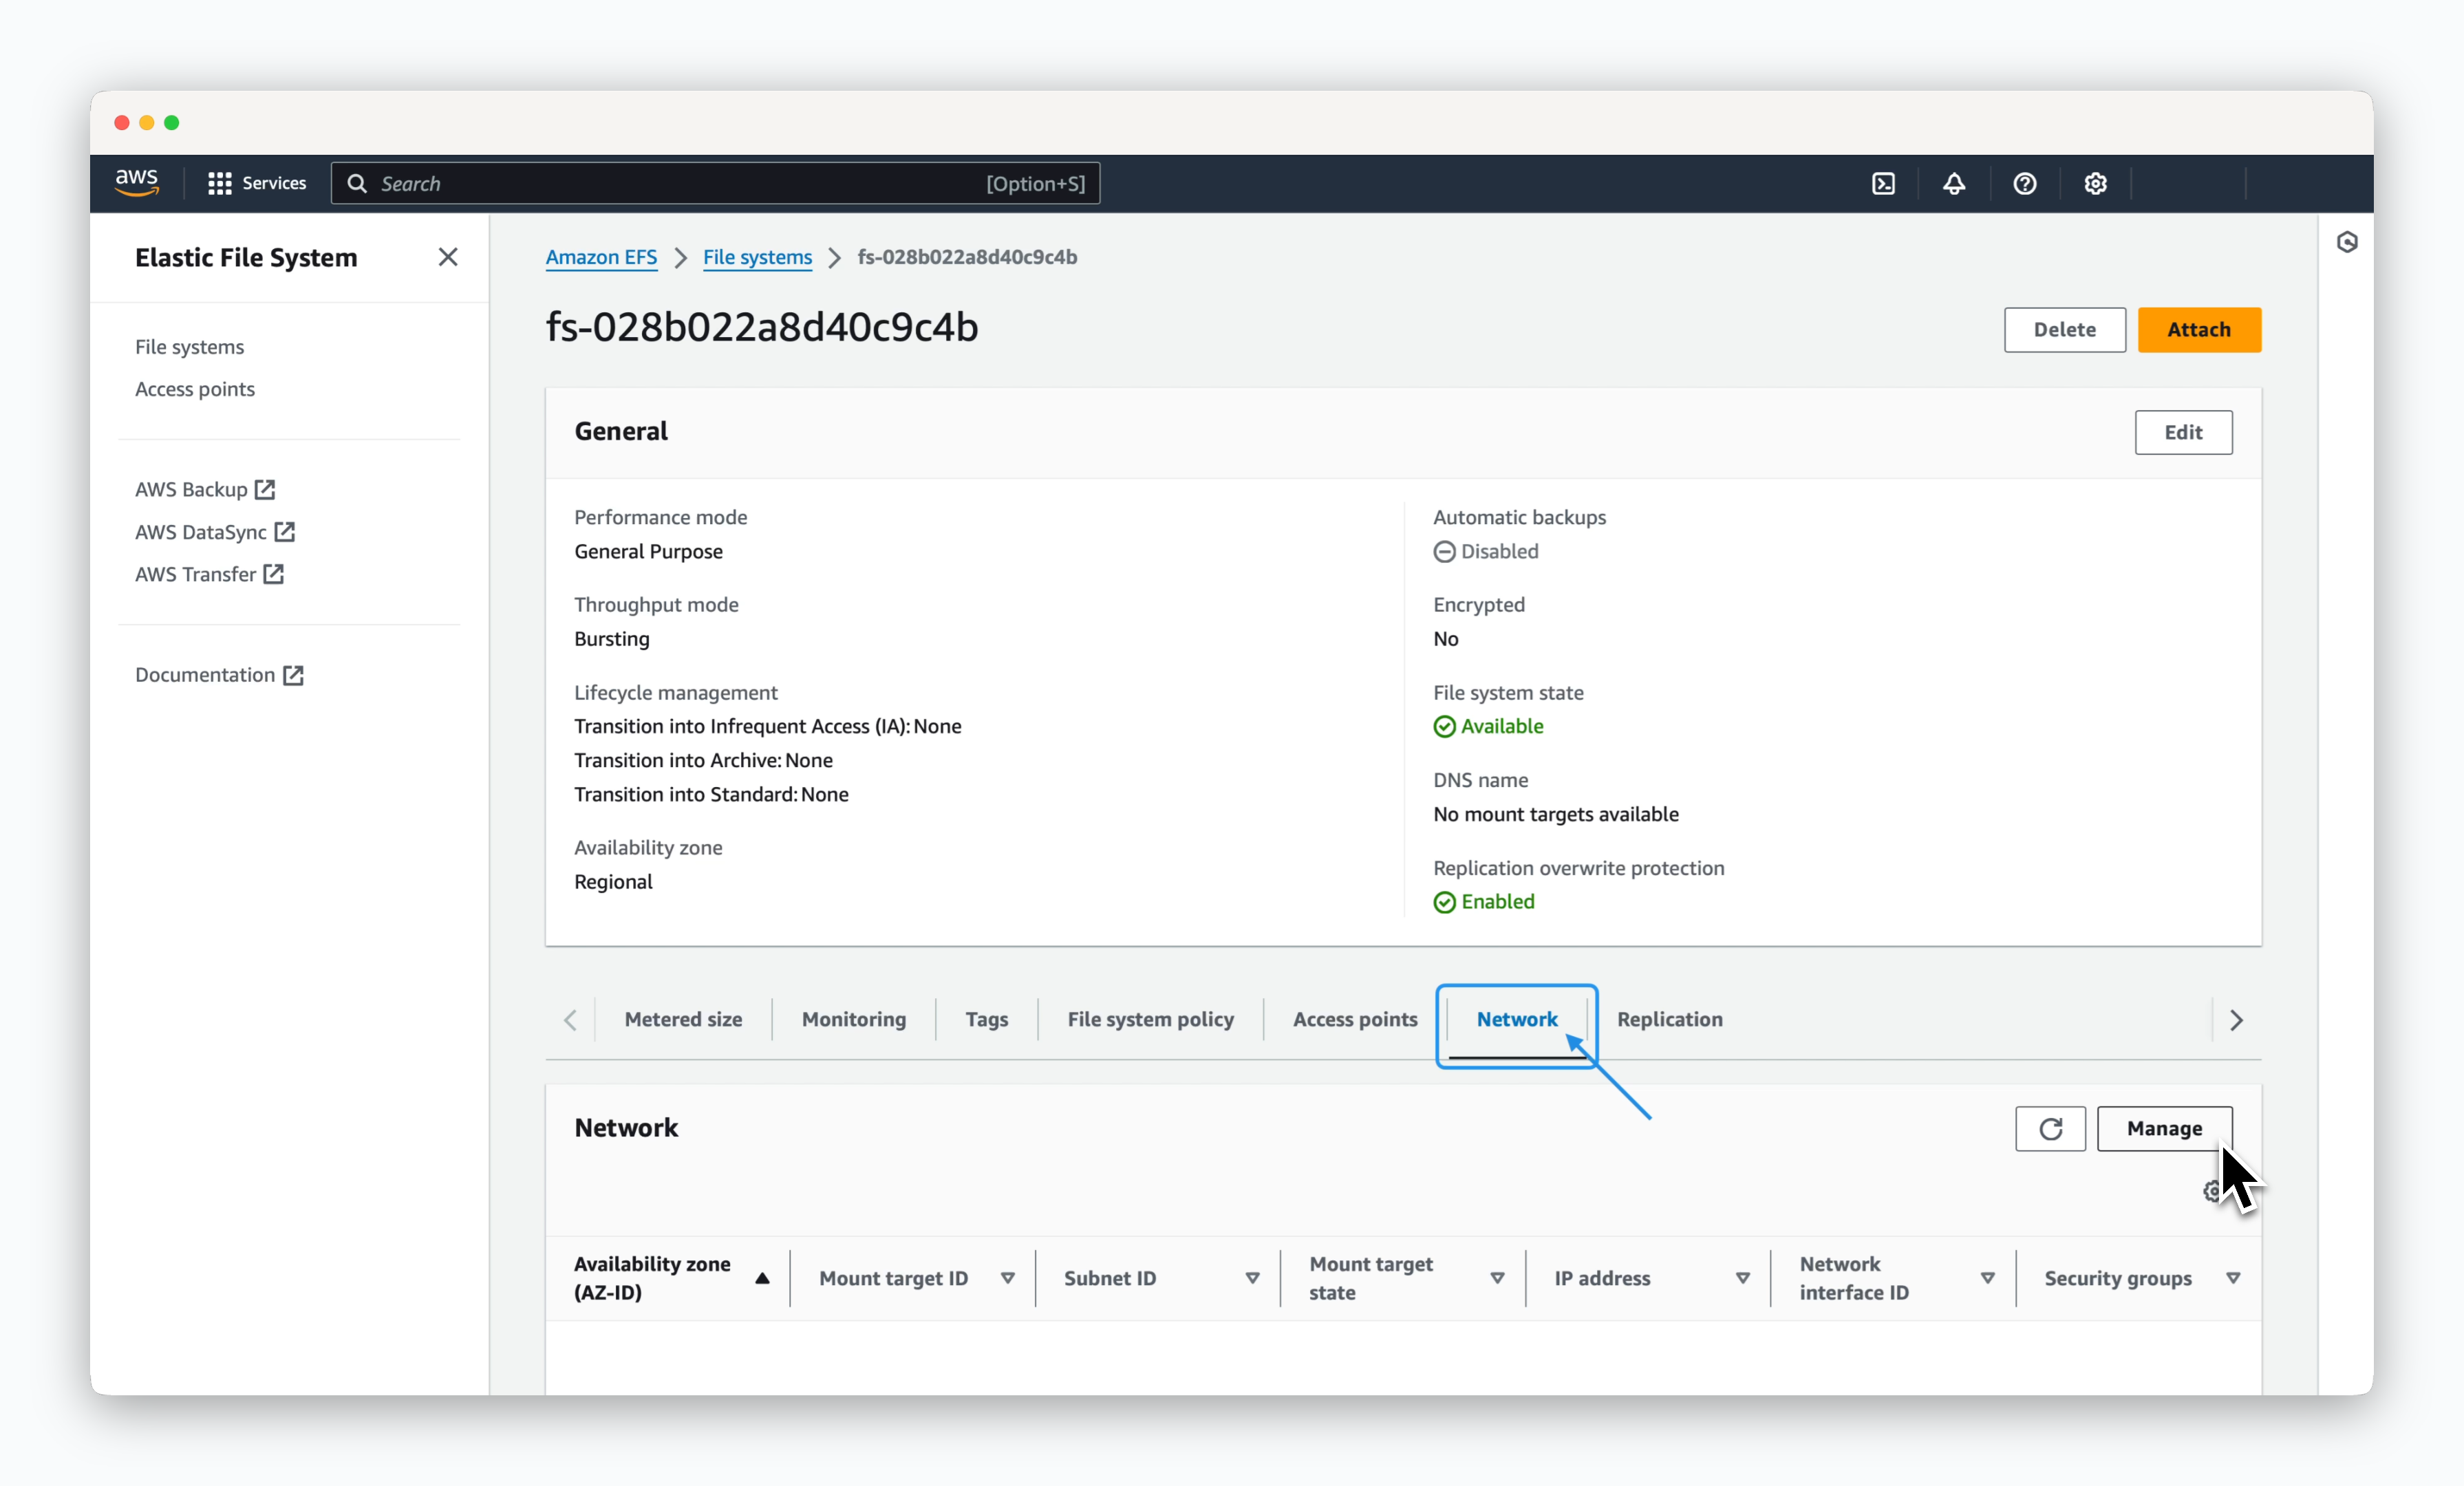
Task: Click the 'Bursting' throughput mode value
Action: [x=611, y=639]
